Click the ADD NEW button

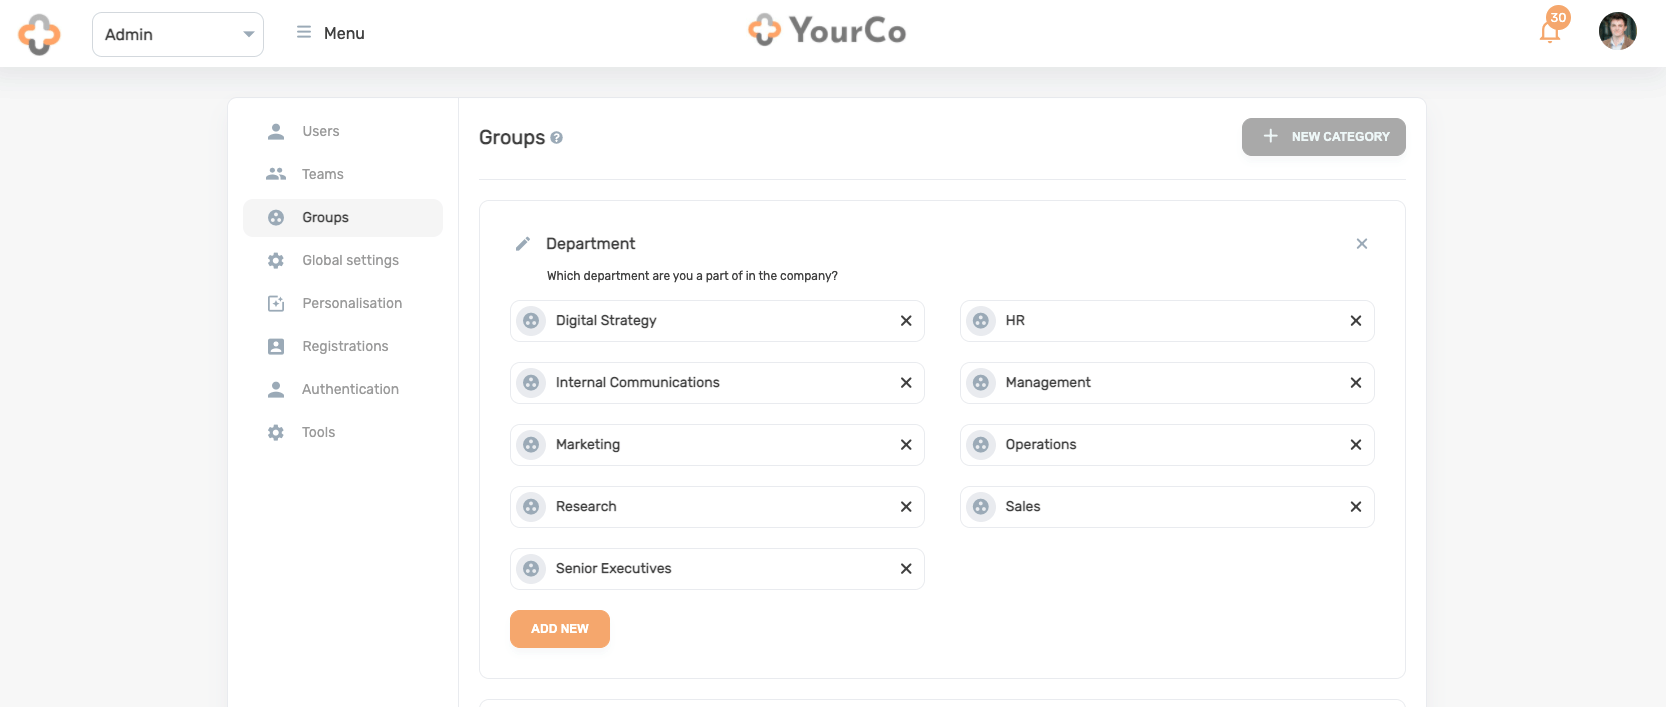[560, 629]
